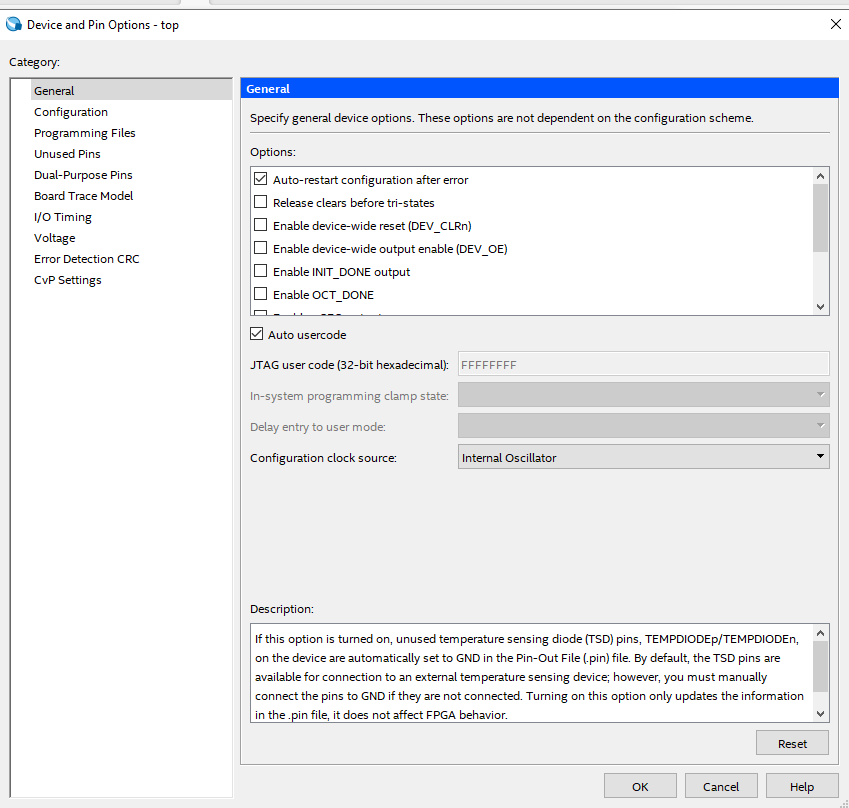Open CvP Settings category
The width and height of the screenshot is (849, 808).
pos(68,280)
